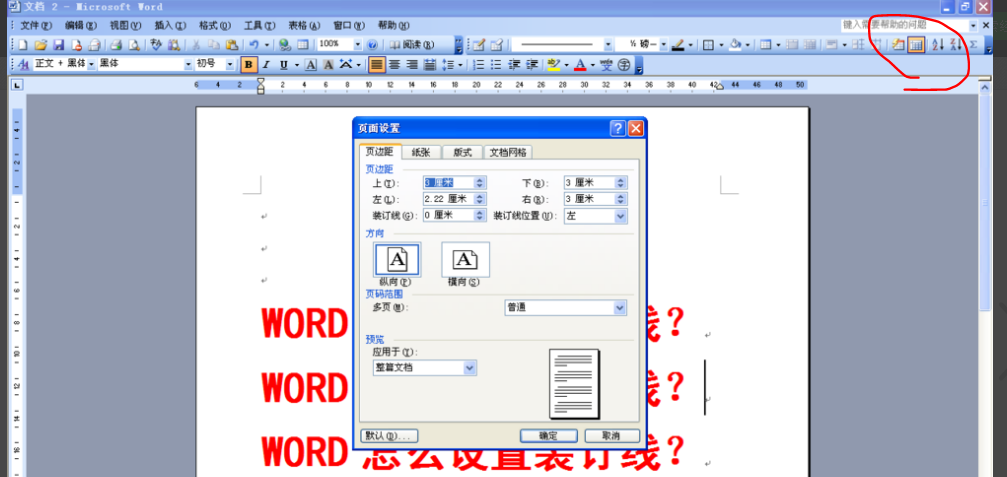The width and height of the screenshot is (1007, 477).
Task: Open the 编辑 menu
Action: pyautogui.click(x=80, y=26)
